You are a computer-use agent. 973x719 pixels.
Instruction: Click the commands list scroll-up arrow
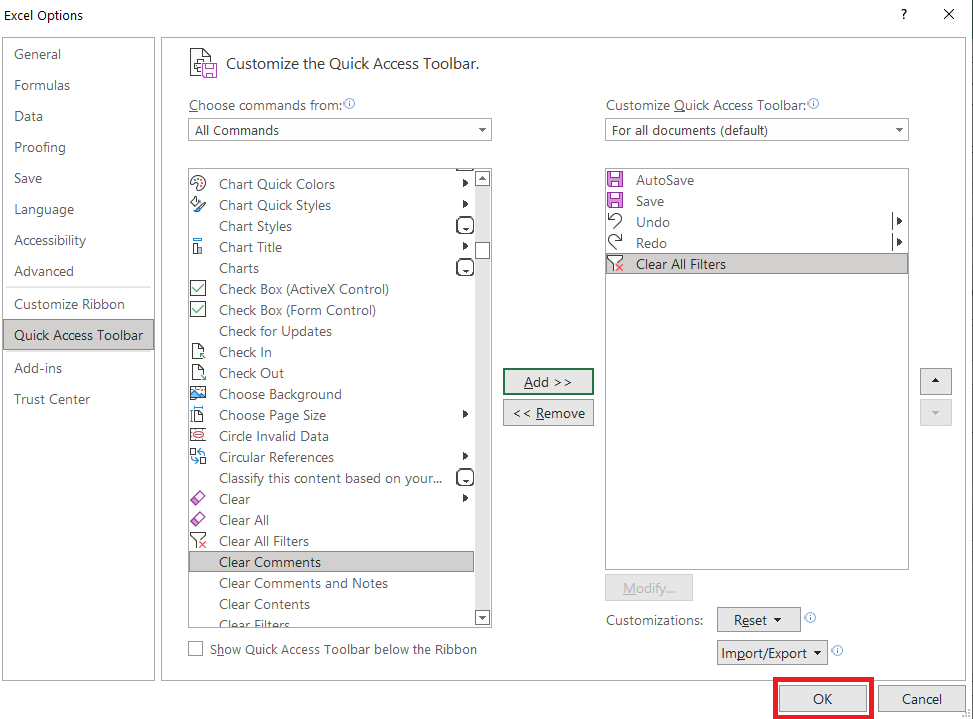click(x=482, y=179)
